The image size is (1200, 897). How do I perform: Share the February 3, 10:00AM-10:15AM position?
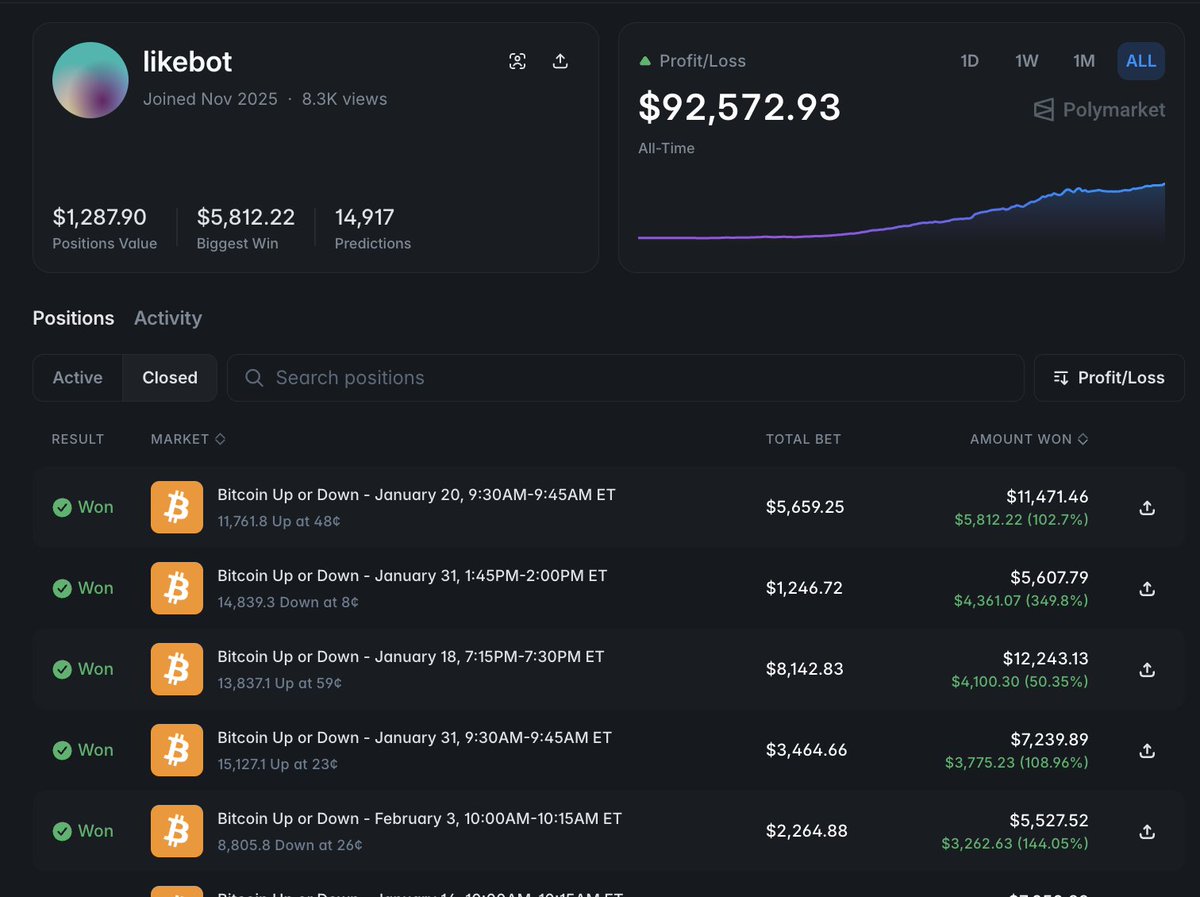[x=1147, y=831]
